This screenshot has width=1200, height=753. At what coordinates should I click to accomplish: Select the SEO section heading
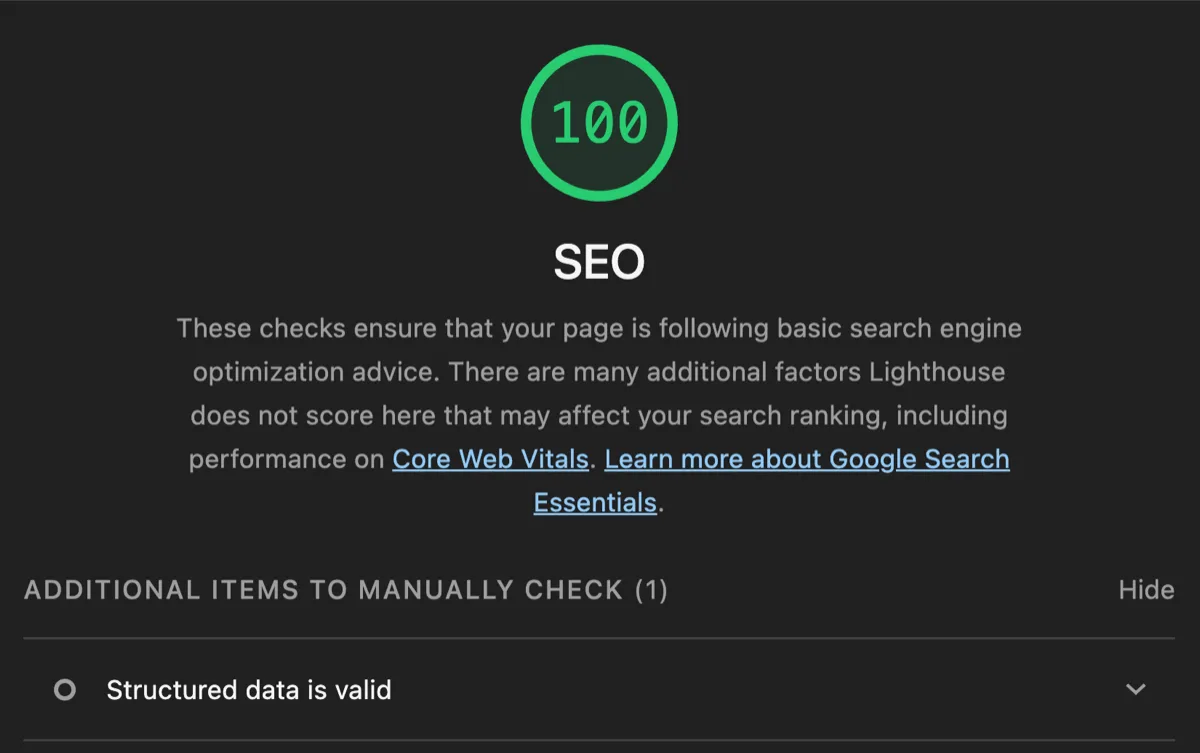click(598, 262)
